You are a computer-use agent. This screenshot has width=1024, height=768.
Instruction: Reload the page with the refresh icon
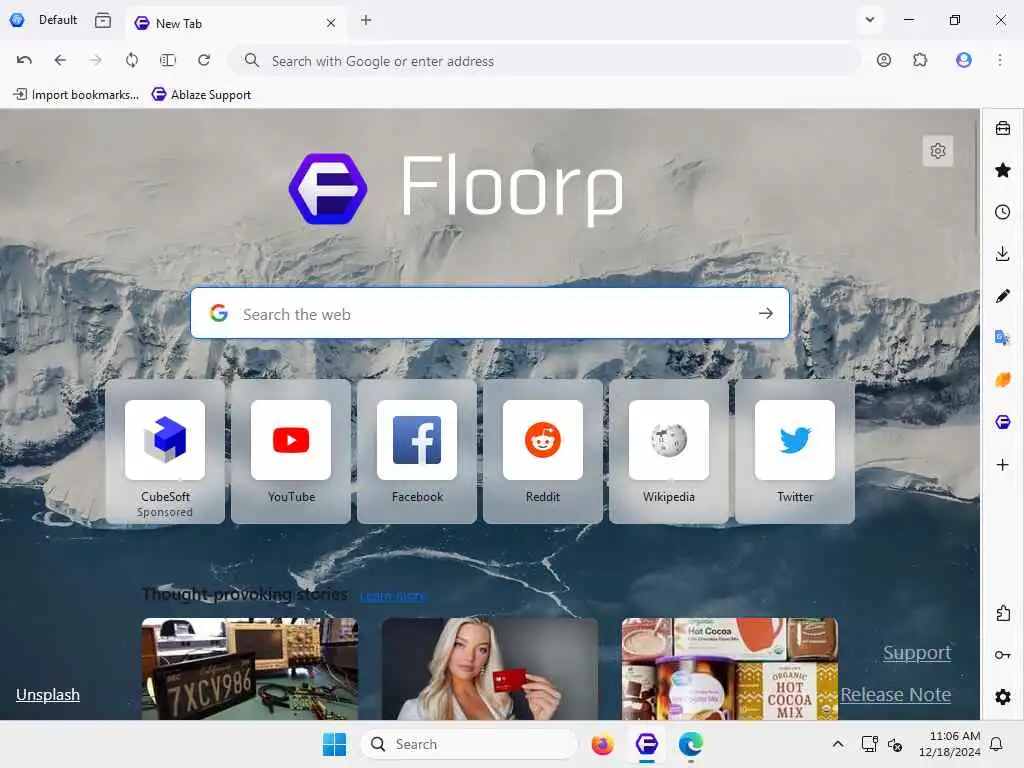point(204,60)
